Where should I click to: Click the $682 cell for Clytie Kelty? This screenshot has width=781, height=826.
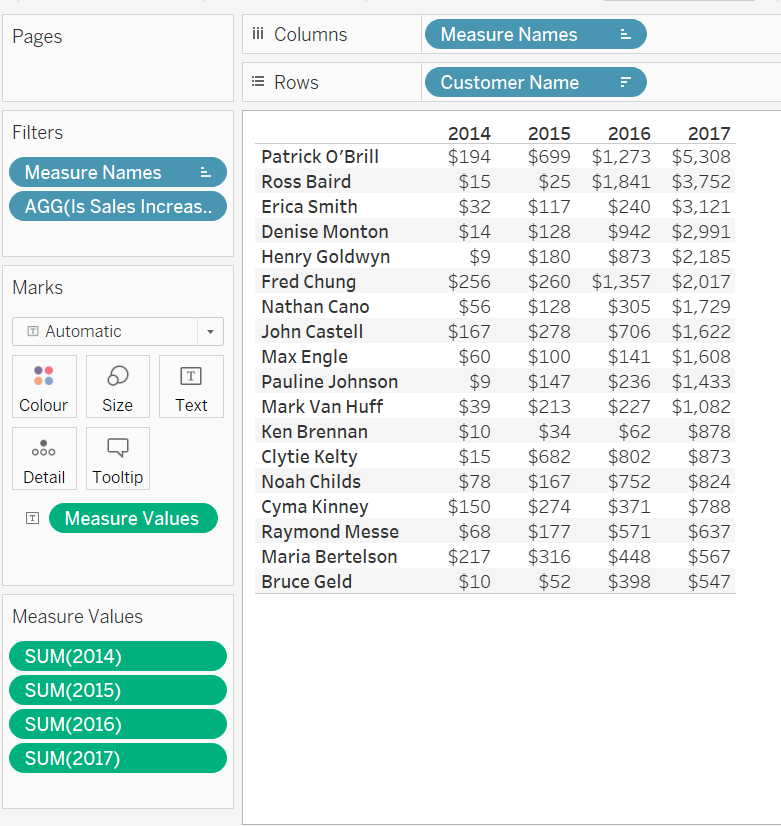pyautogui.click(x=549, y=457)
